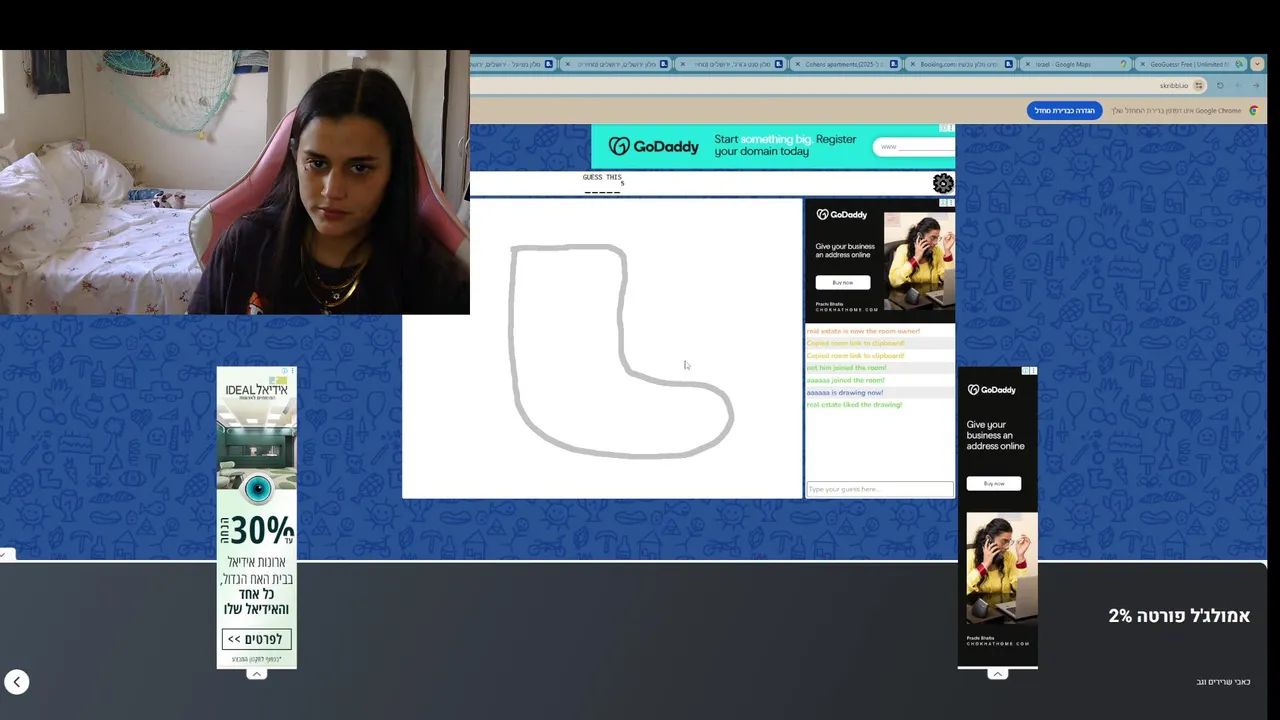
Task: Open skribbl settings gear icon
Action: (x=943, y=183)
